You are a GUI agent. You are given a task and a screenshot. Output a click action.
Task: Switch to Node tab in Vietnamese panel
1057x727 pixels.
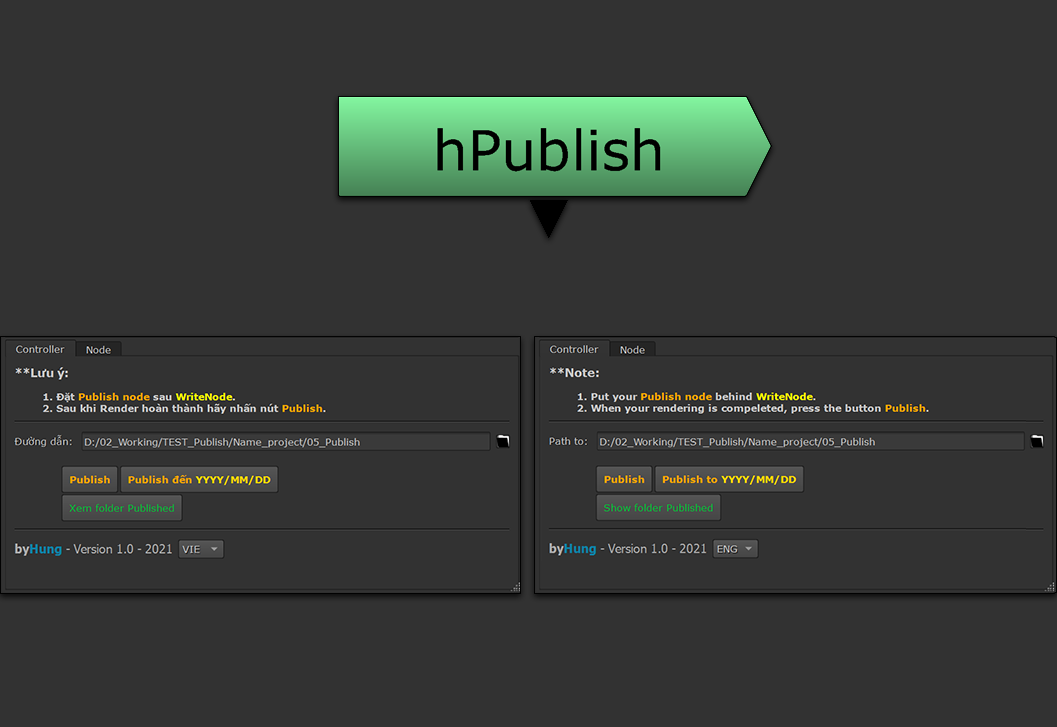(98, 350)
